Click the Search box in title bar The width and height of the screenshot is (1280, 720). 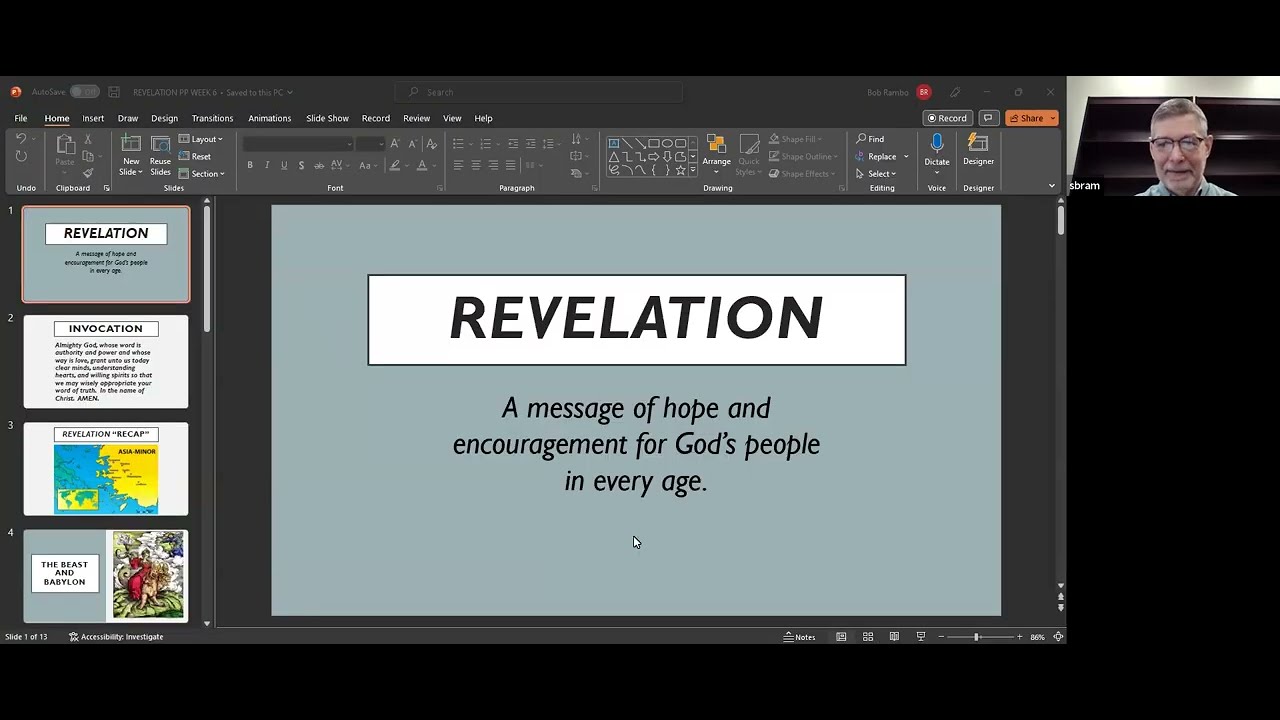coord(538,92)
